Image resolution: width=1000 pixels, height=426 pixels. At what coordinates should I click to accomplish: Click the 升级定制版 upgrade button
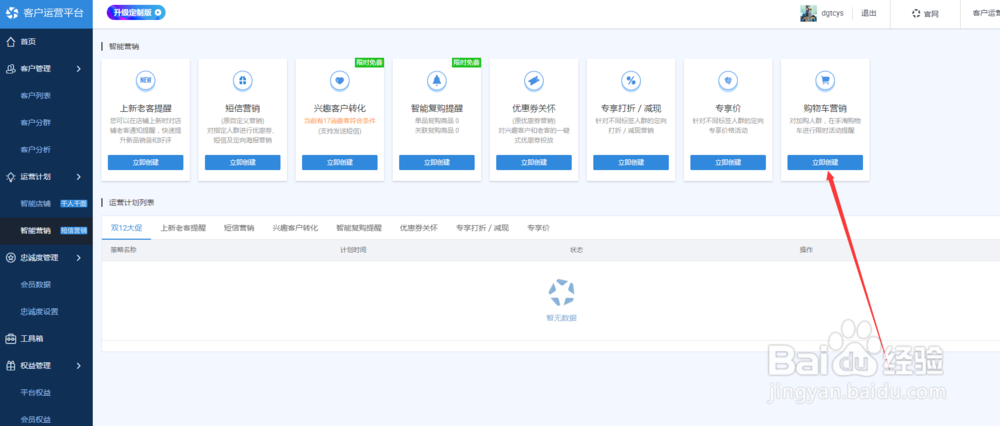pyautogui.click(x=136, y=12)
